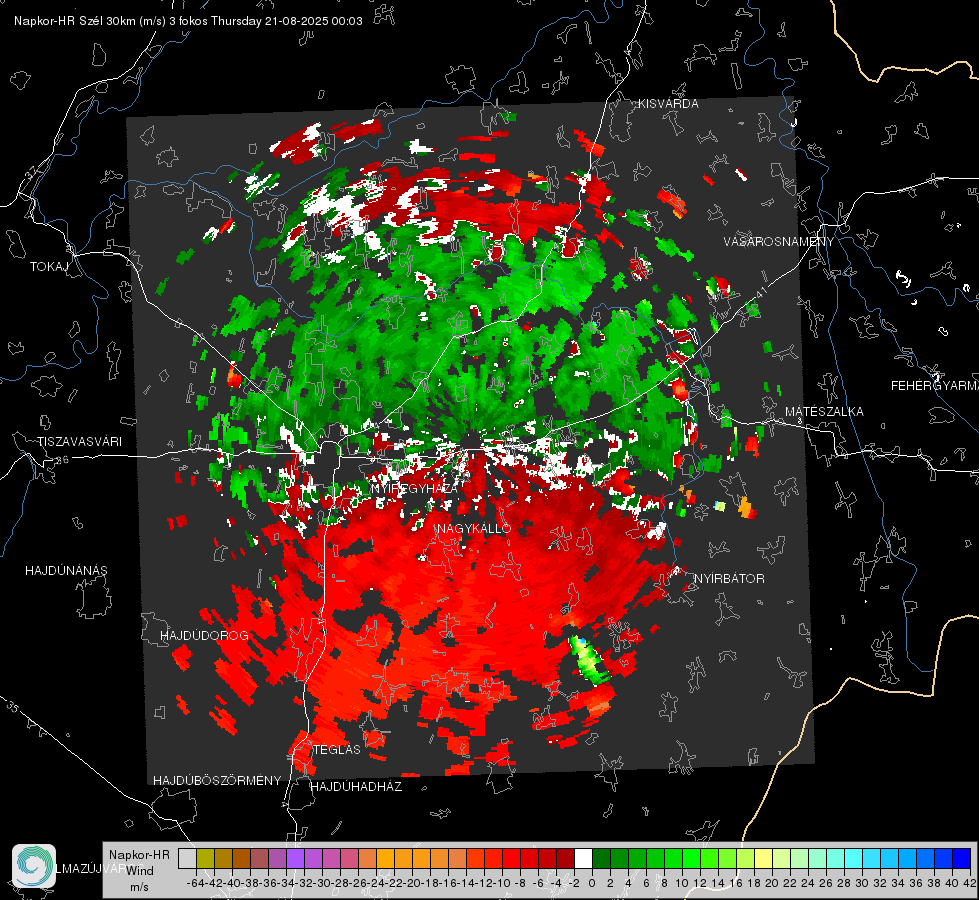Select the HAJDÚHADHÁZ town label

click(x=356, y=787)
